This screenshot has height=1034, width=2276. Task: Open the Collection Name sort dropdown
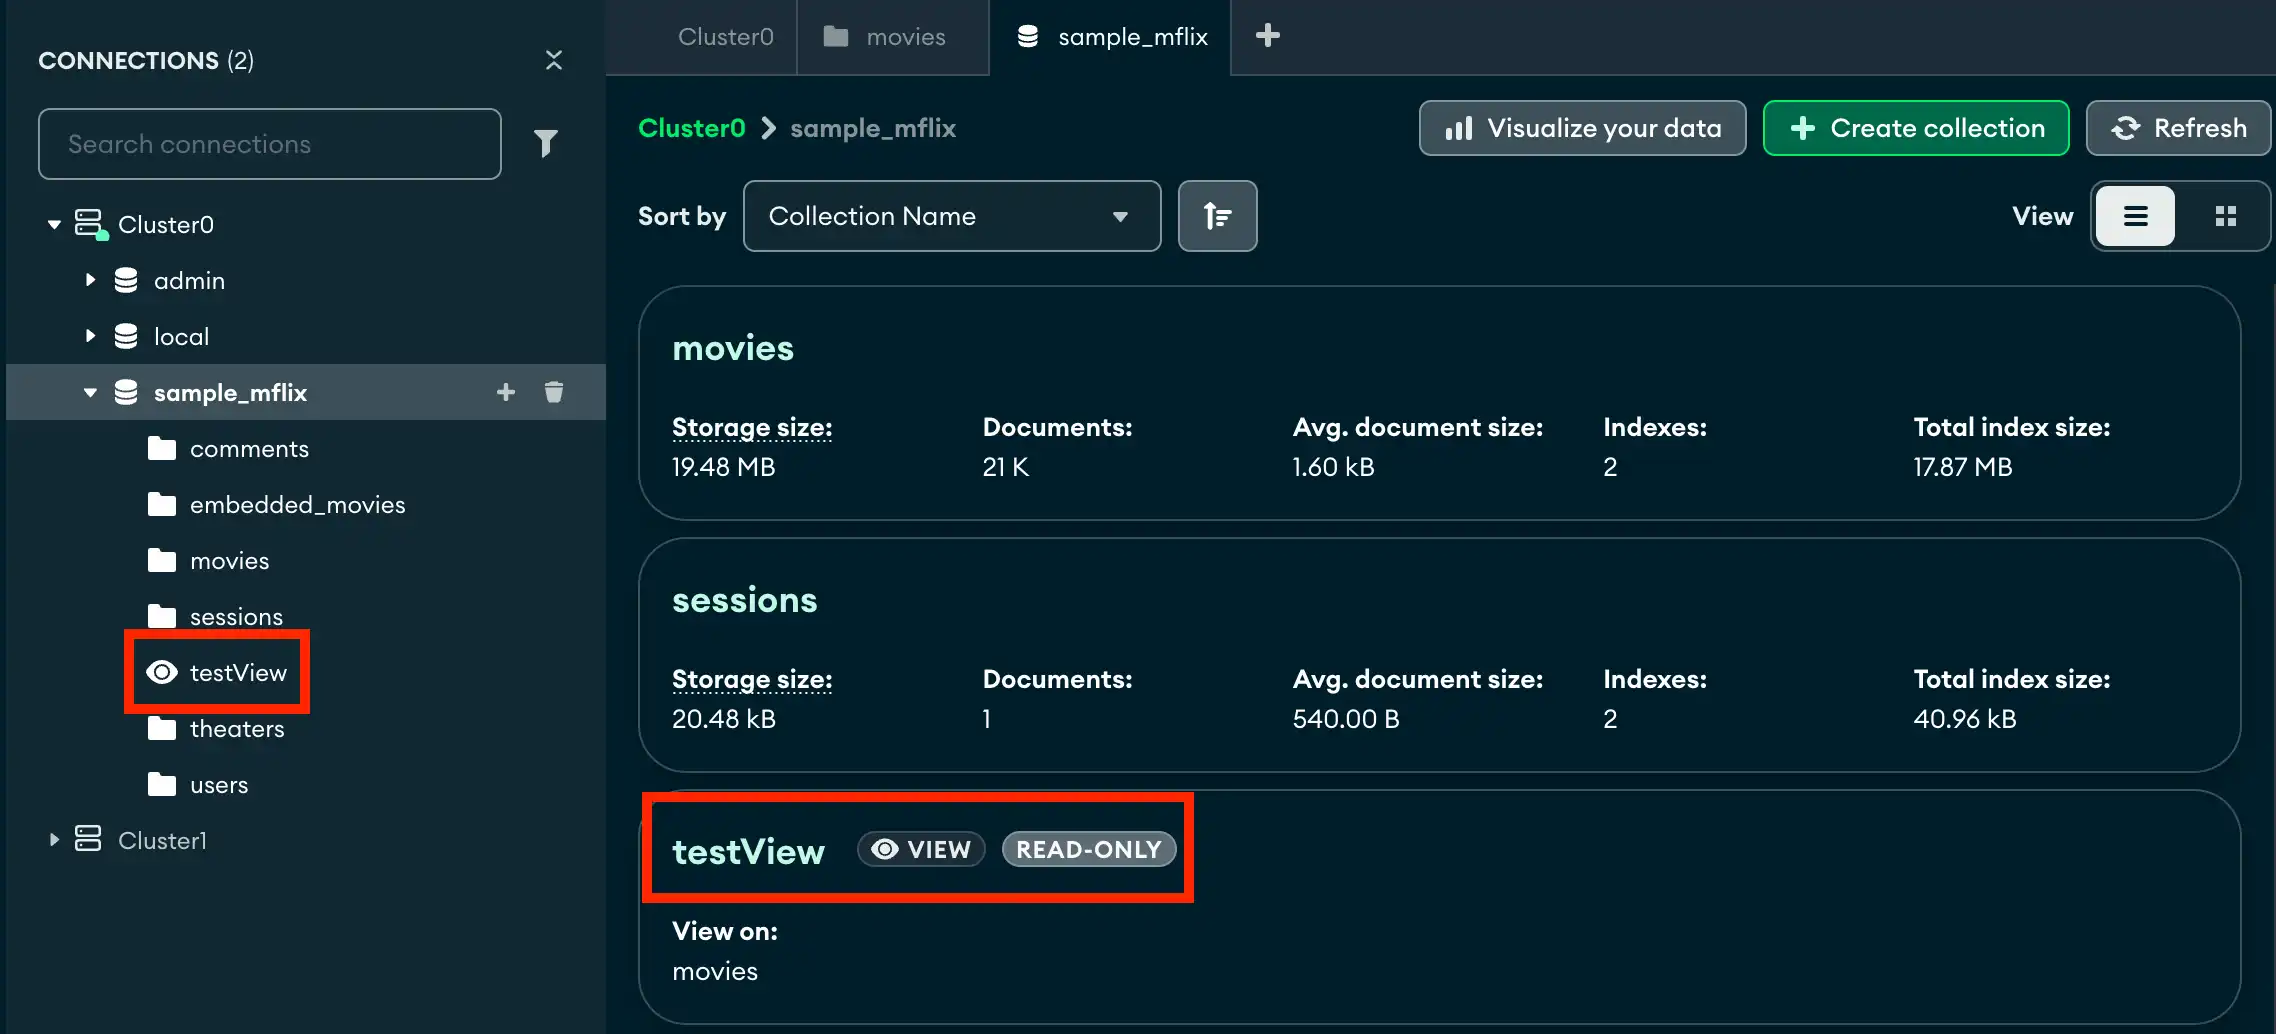(x=951, y=216)
